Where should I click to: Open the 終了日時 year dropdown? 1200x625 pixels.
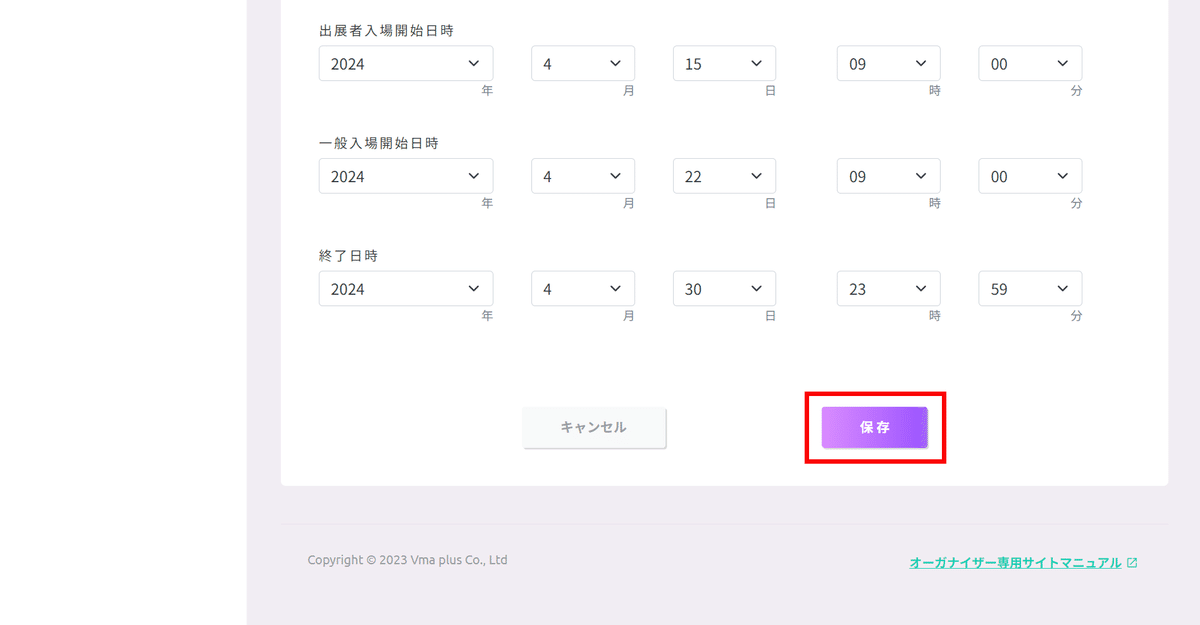coord(406,289)
